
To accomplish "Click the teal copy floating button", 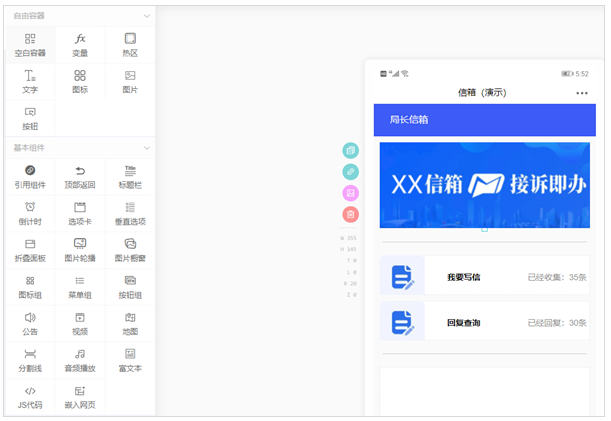I will [x=351, y=150].
